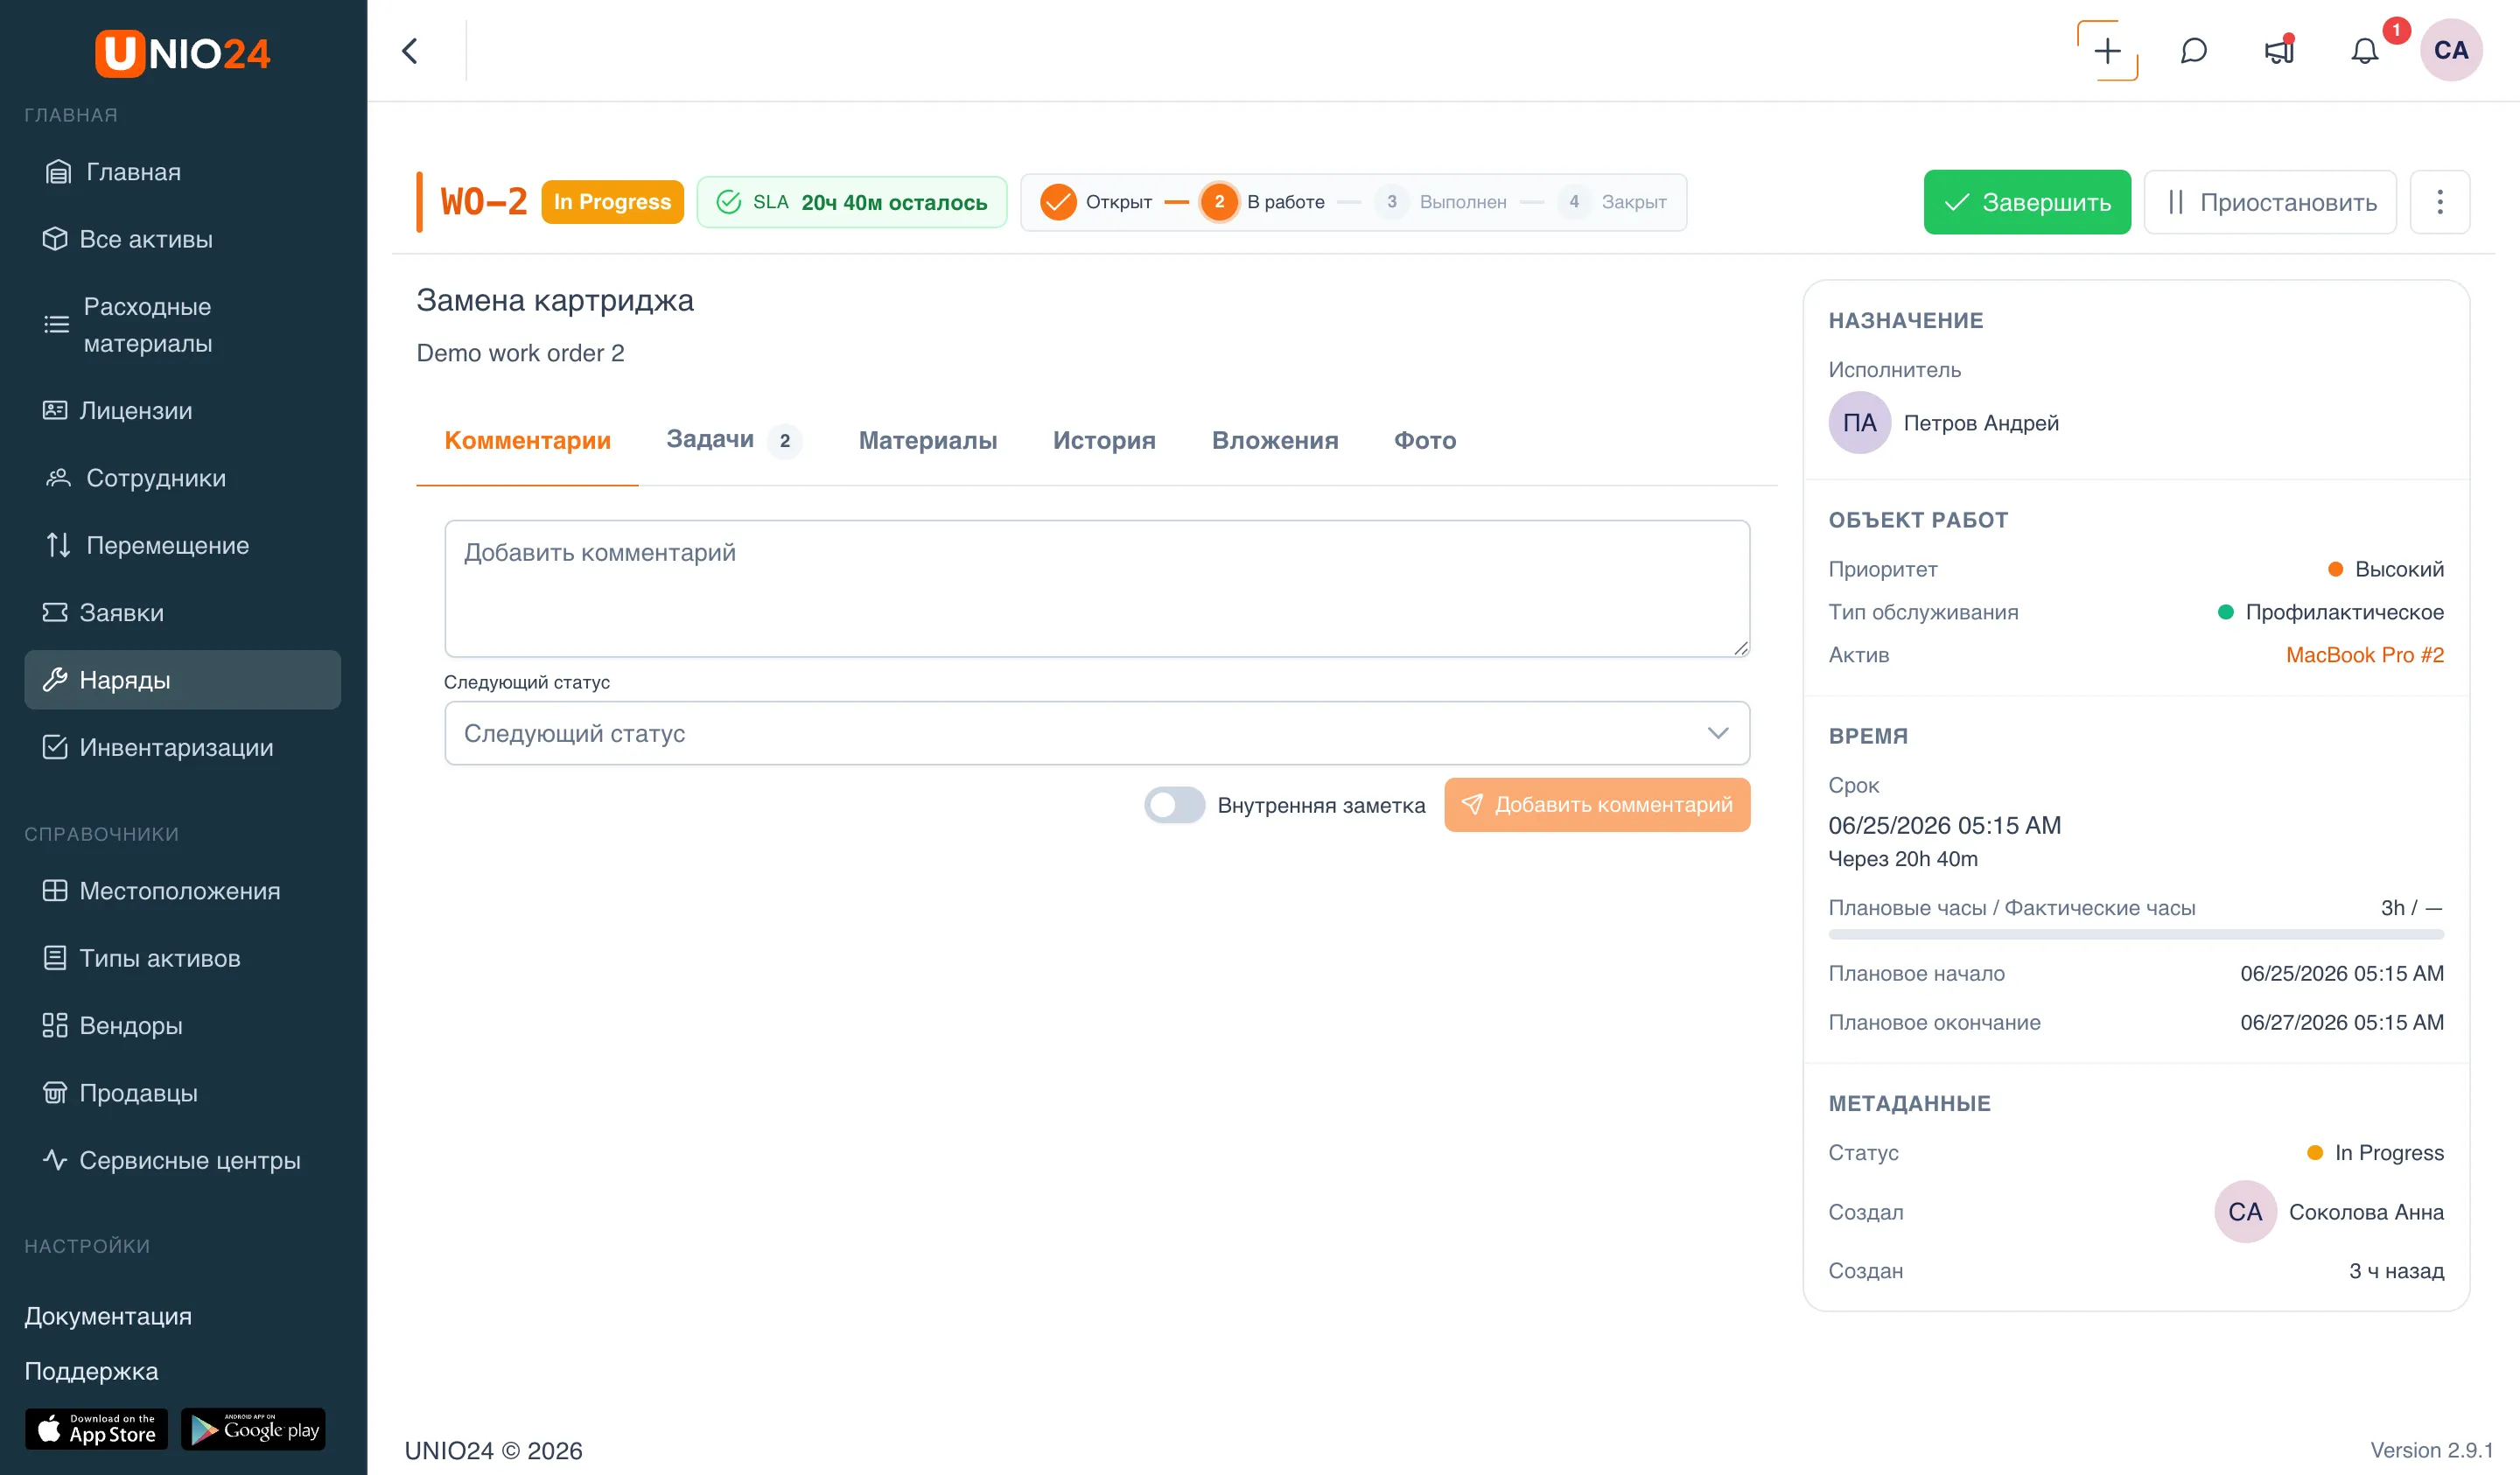
Task: Open the bell notifications icon
Action: (2364, 51)
